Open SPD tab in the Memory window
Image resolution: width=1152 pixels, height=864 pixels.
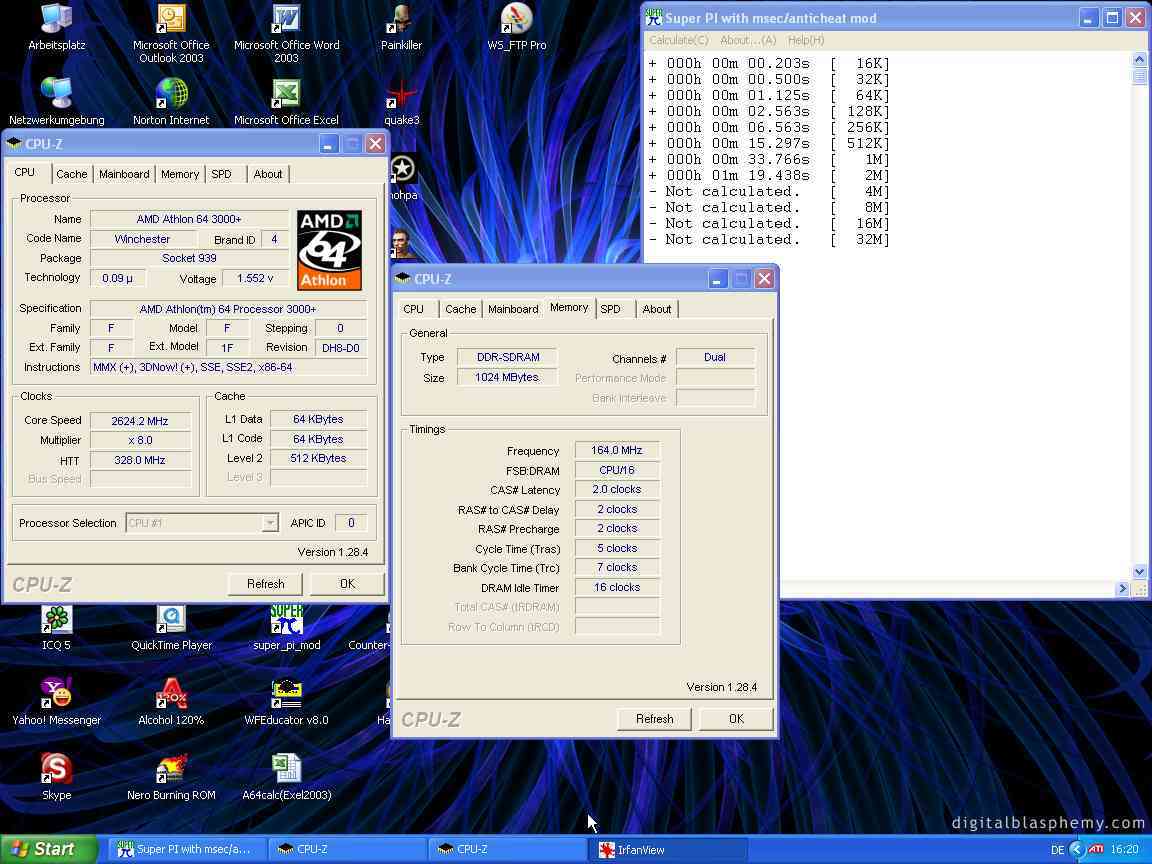click(x=611, y=309)
